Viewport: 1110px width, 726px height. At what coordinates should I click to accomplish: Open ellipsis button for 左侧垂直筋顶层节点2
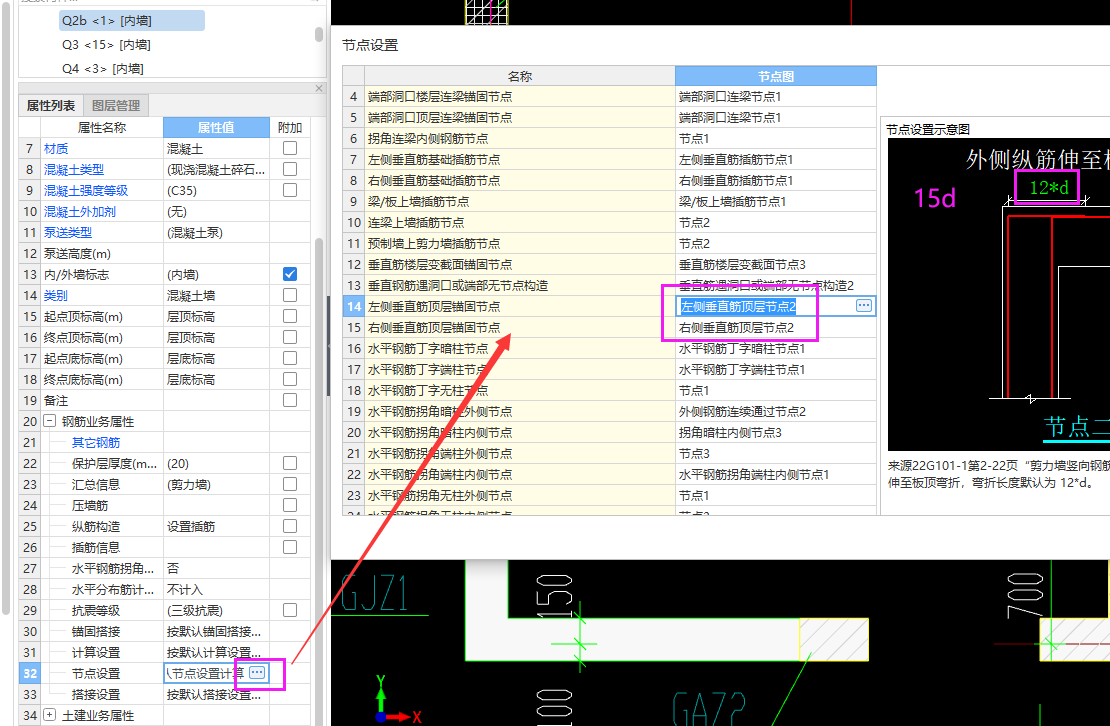click(x=864, y=306)
